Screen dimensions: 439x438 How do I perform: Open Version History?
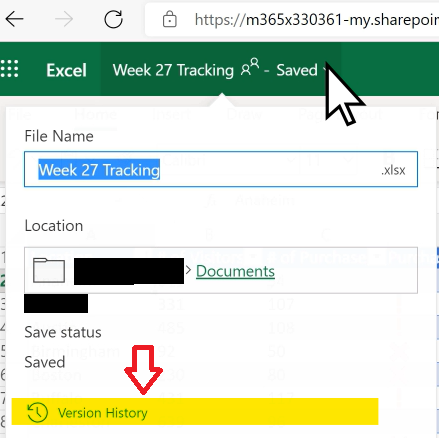coord(195,412)
